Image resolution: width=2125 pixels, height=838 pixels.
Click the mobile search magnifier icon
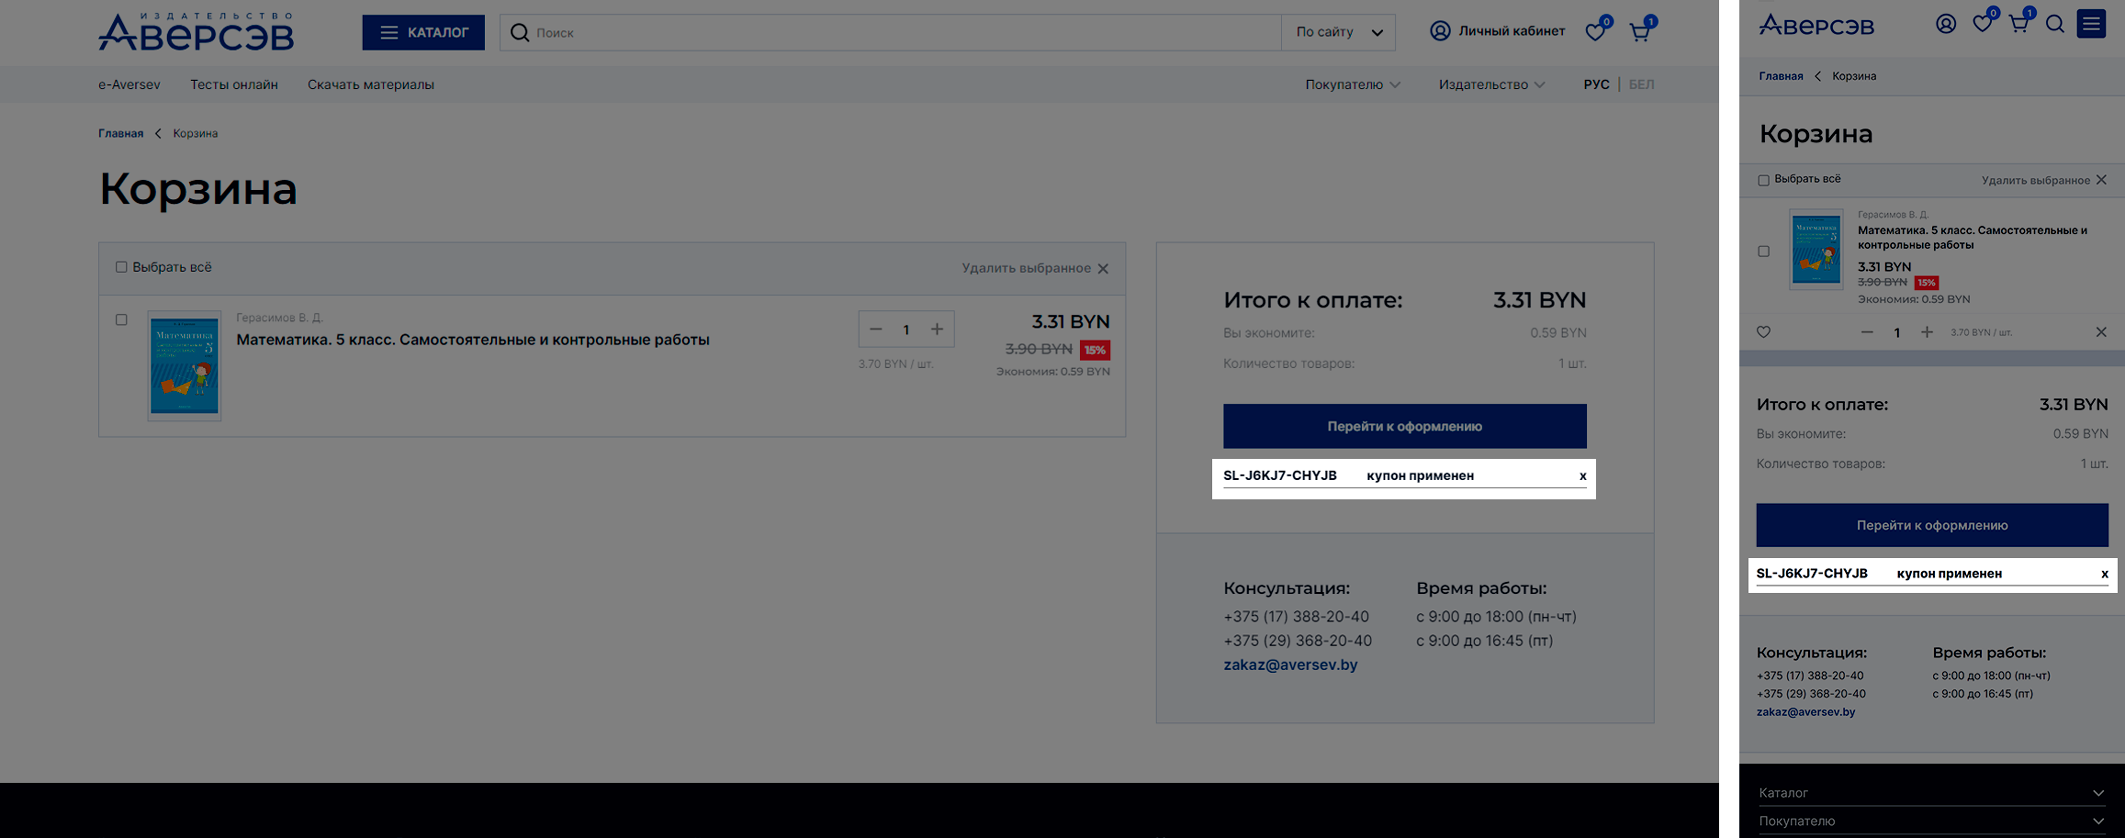pos(2055,24)
